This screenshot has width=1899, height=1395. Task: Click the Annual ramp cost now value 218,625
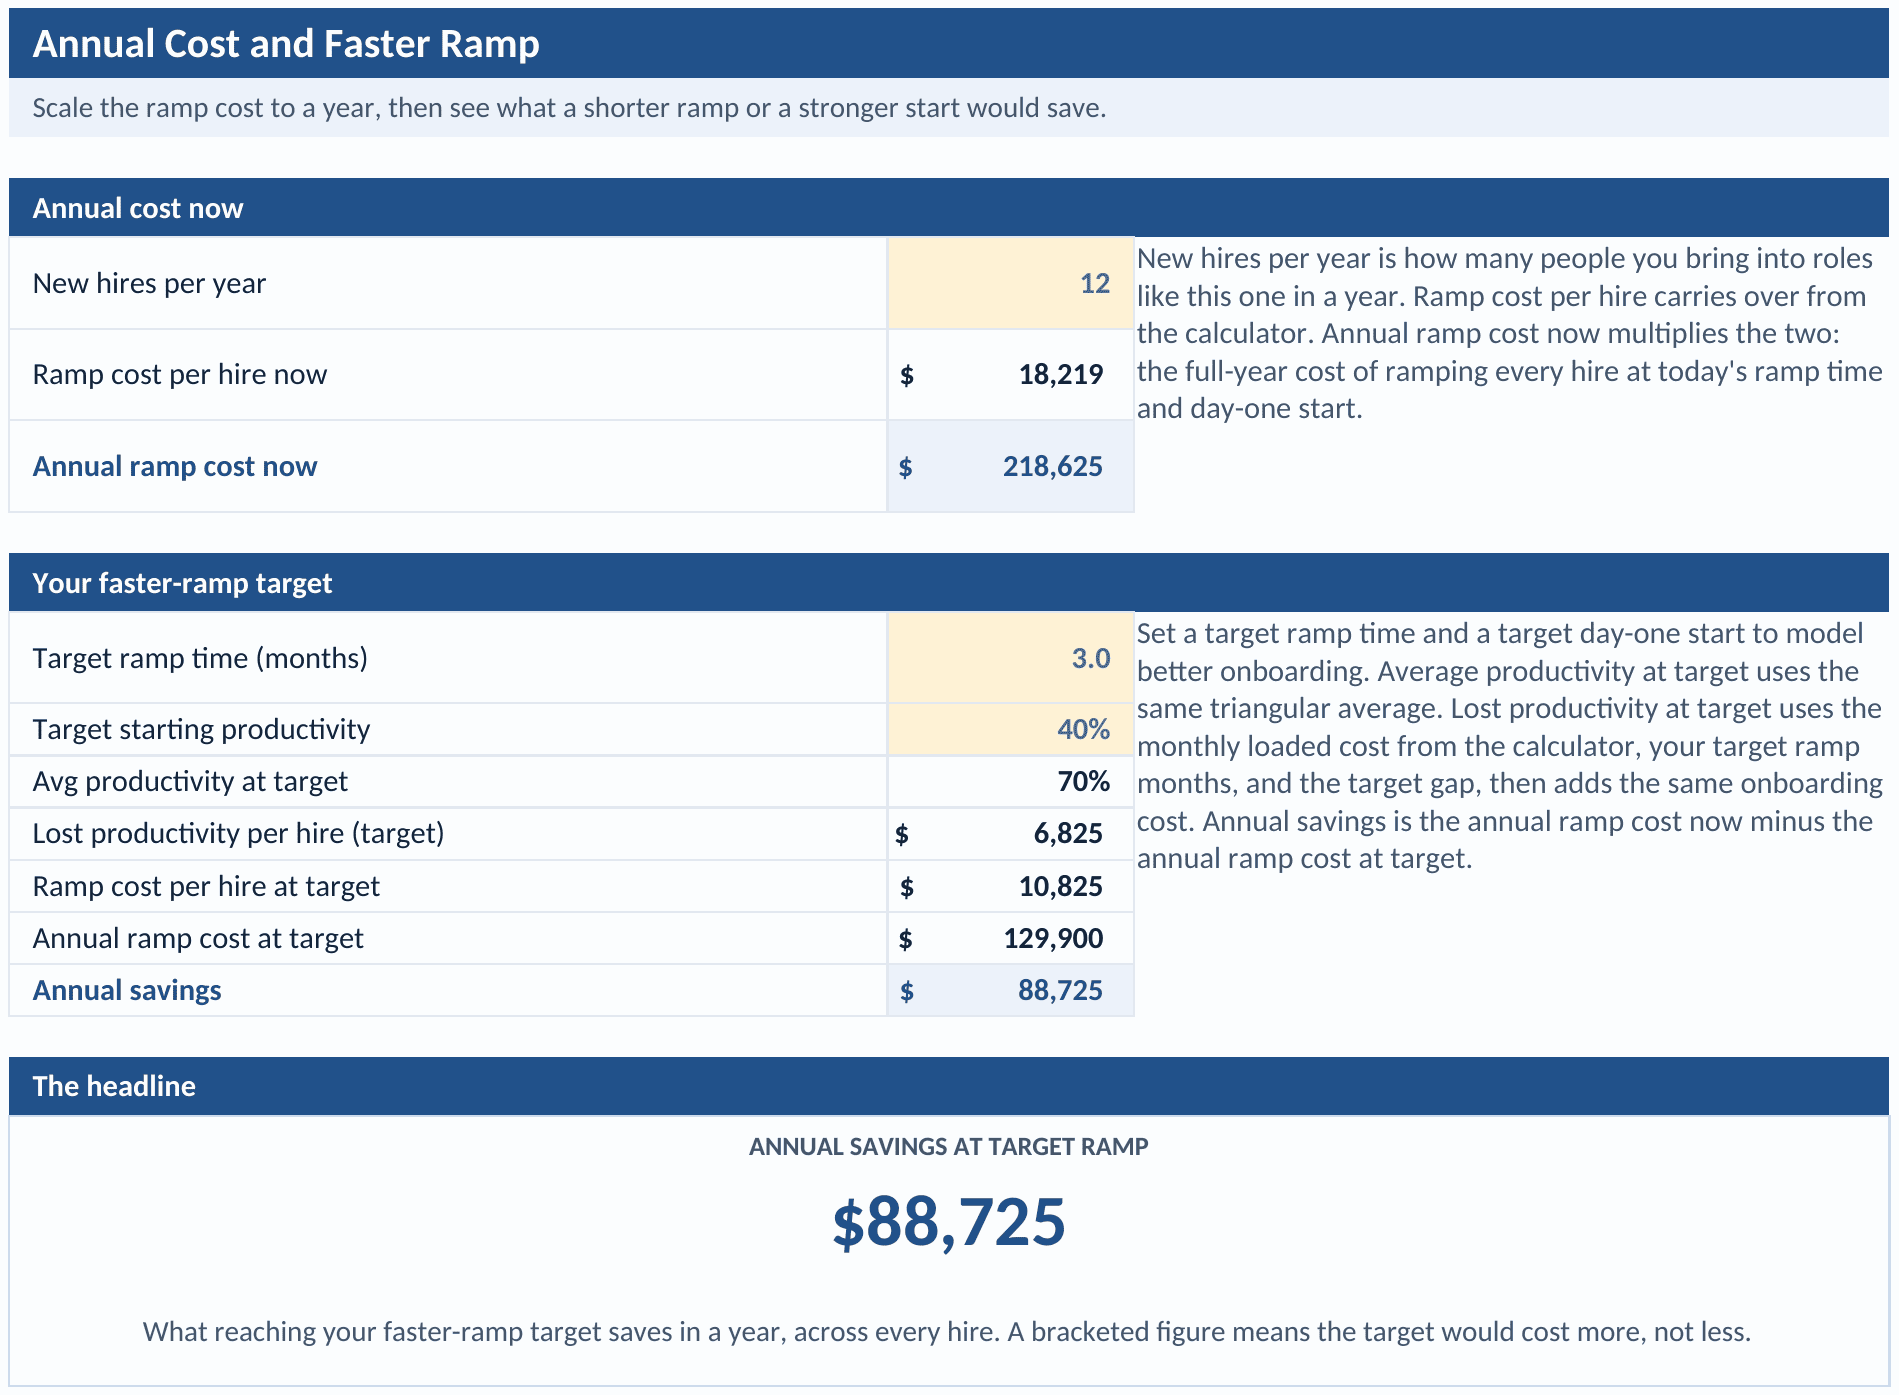tap(1010, 466)
